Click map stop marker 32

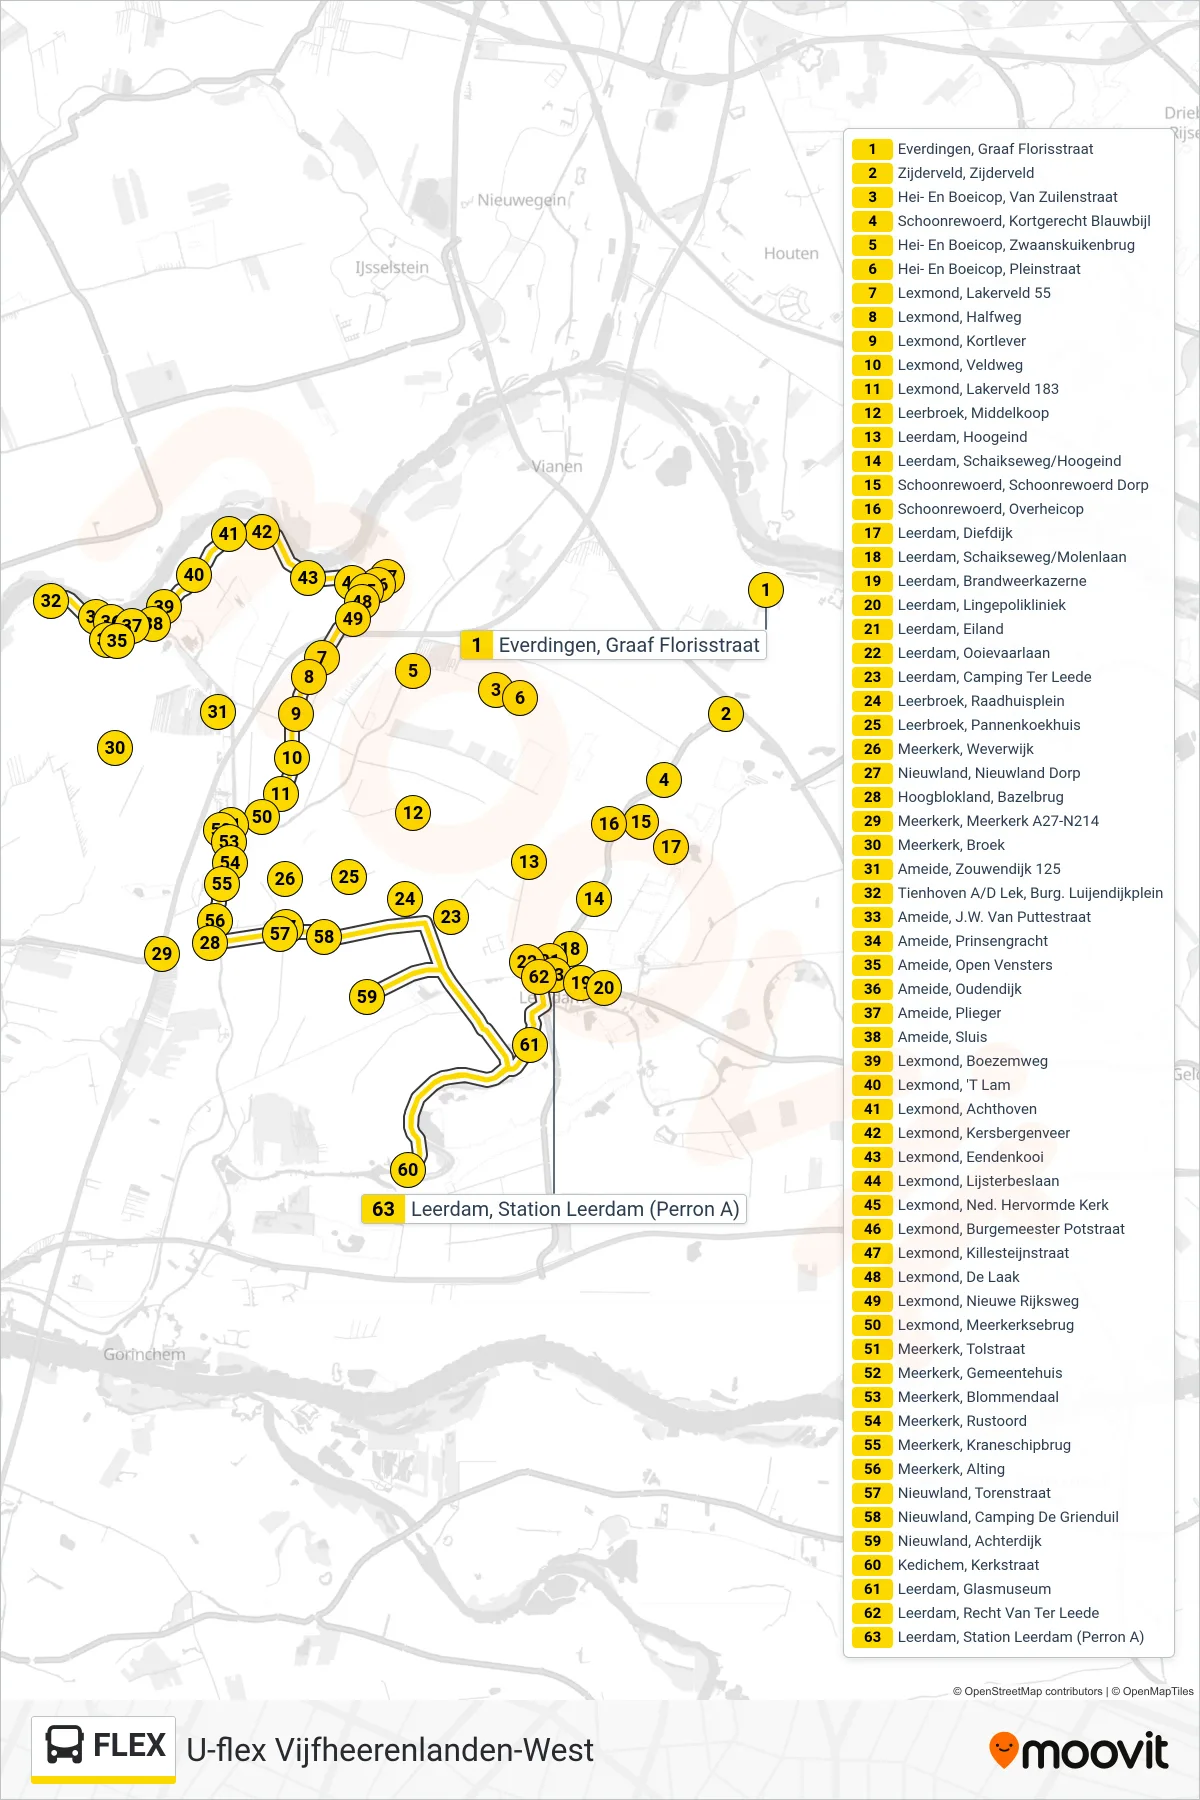tap(51, 601)
